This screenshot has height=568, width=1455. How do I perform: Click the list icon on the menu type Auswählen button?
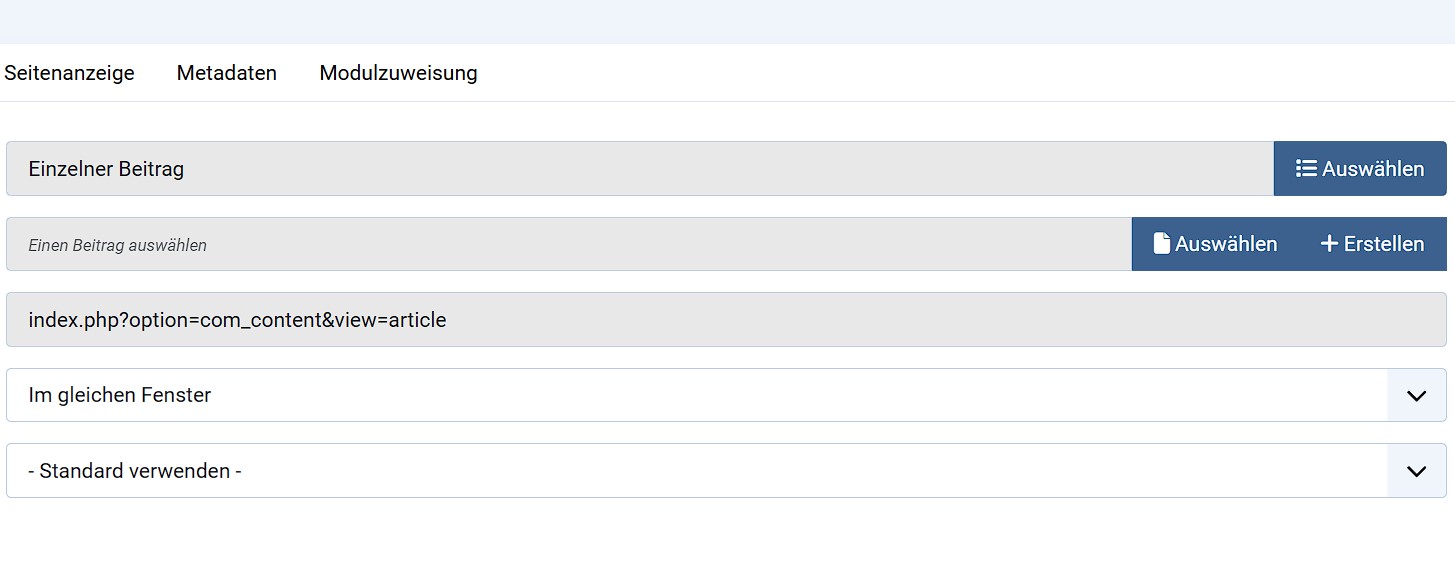coord(1305,169)
